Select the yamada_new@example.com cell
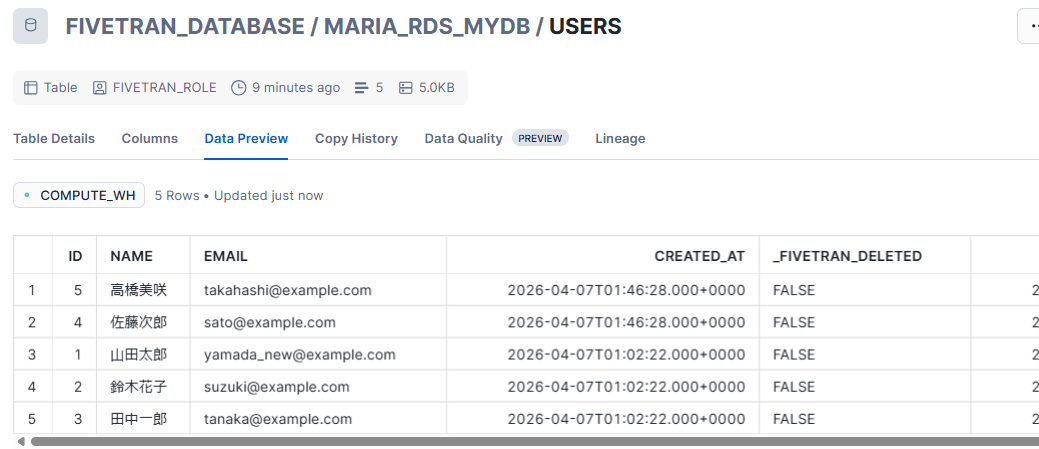 click(x=300, y=354)
